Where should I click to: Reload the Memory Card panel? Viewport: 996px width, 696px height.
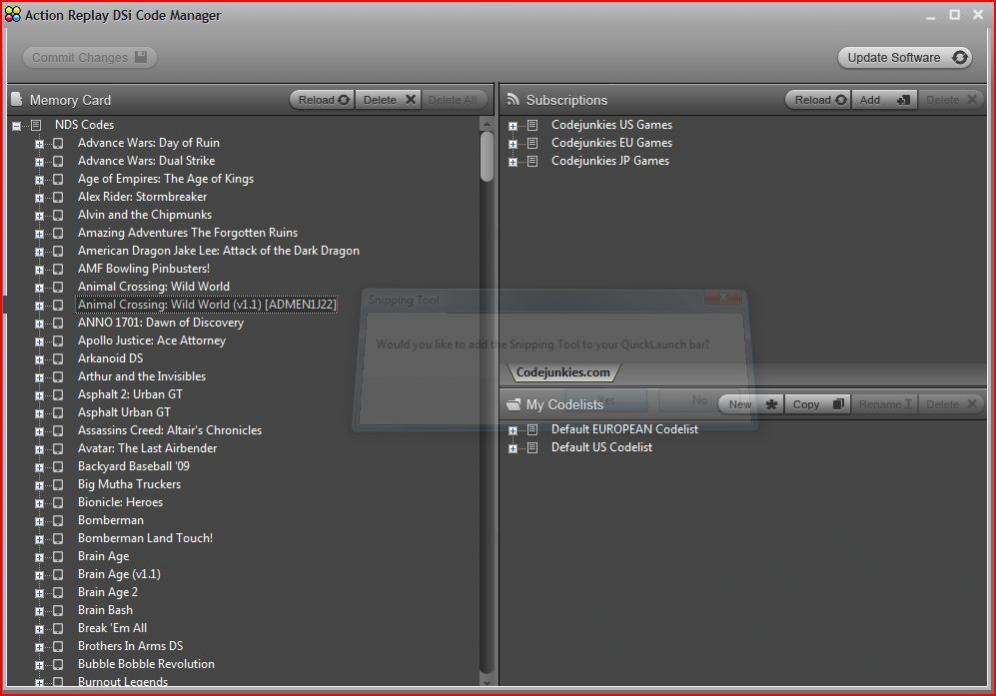[x=323, y=100]
